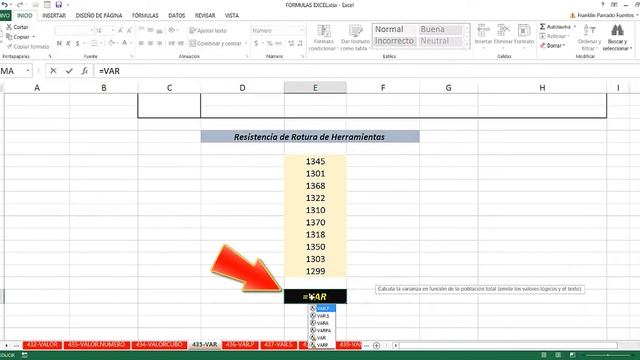Open the Número format dropdown
The width and height of the screenshot is (640, 360).
(x=302, y=31)
